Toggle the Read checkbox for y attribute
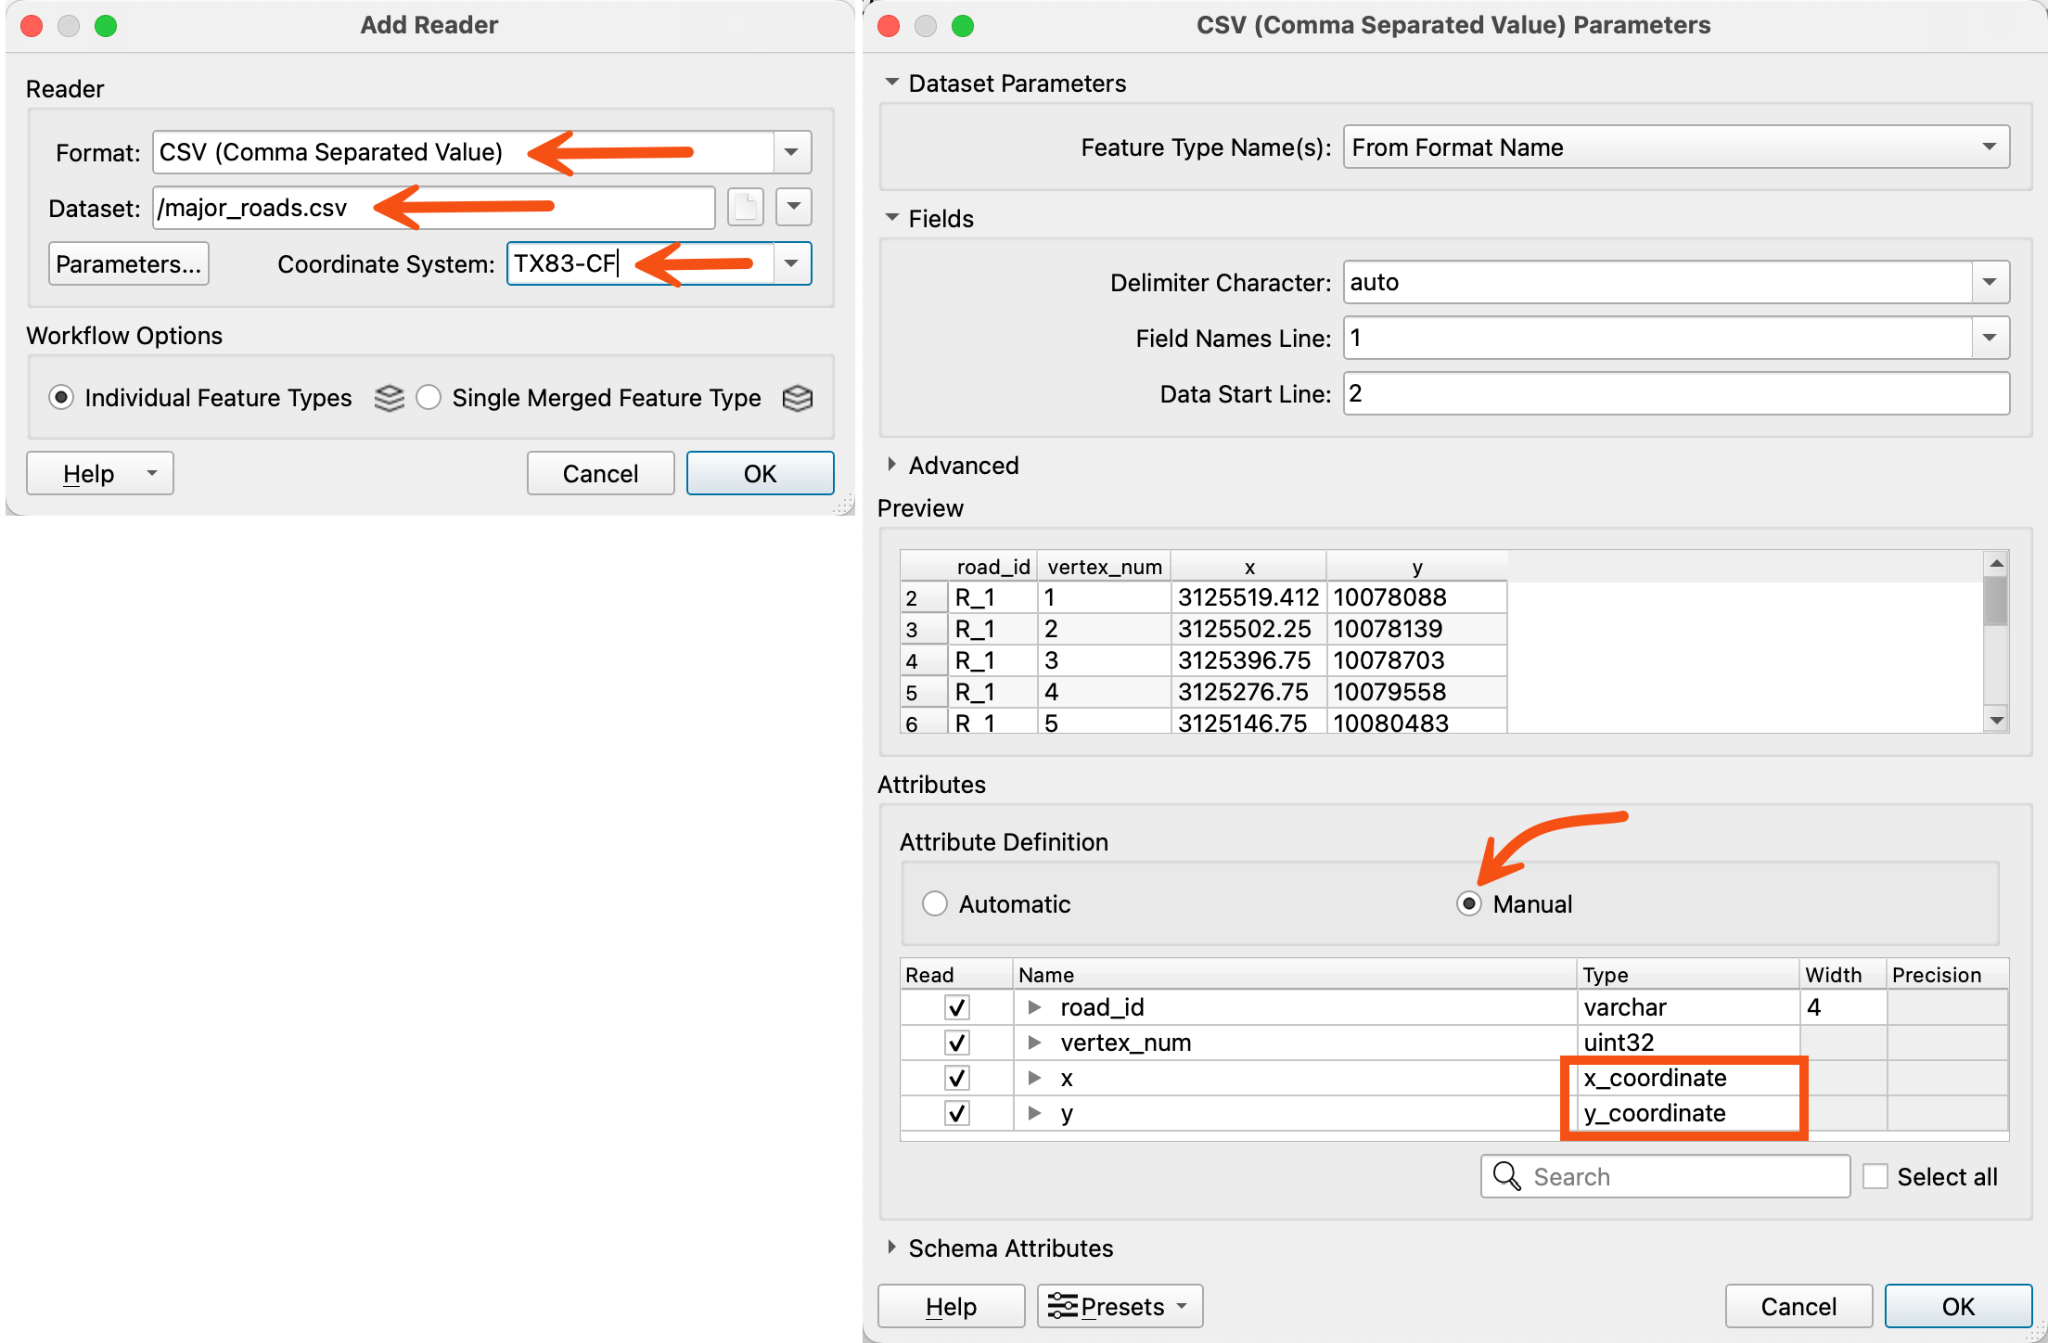 click(957, 1113)
